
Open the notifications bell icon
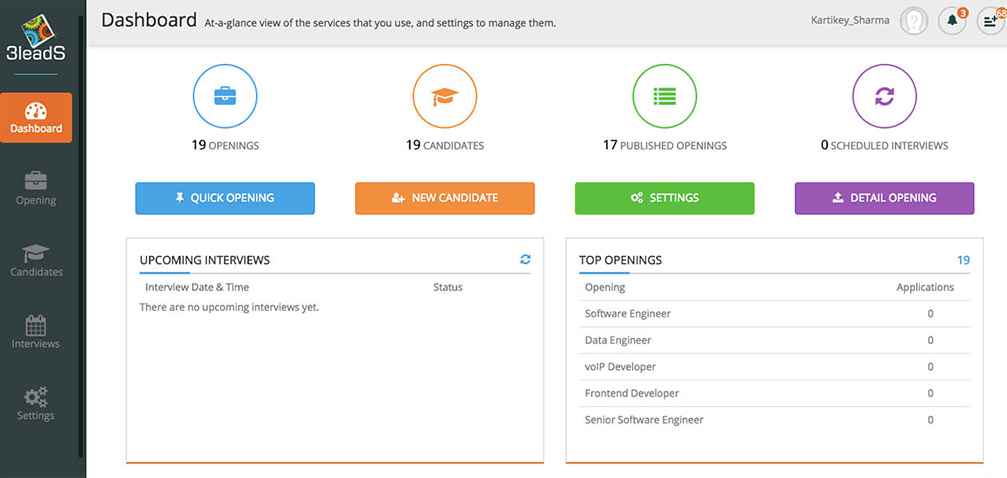click(951, 22)
